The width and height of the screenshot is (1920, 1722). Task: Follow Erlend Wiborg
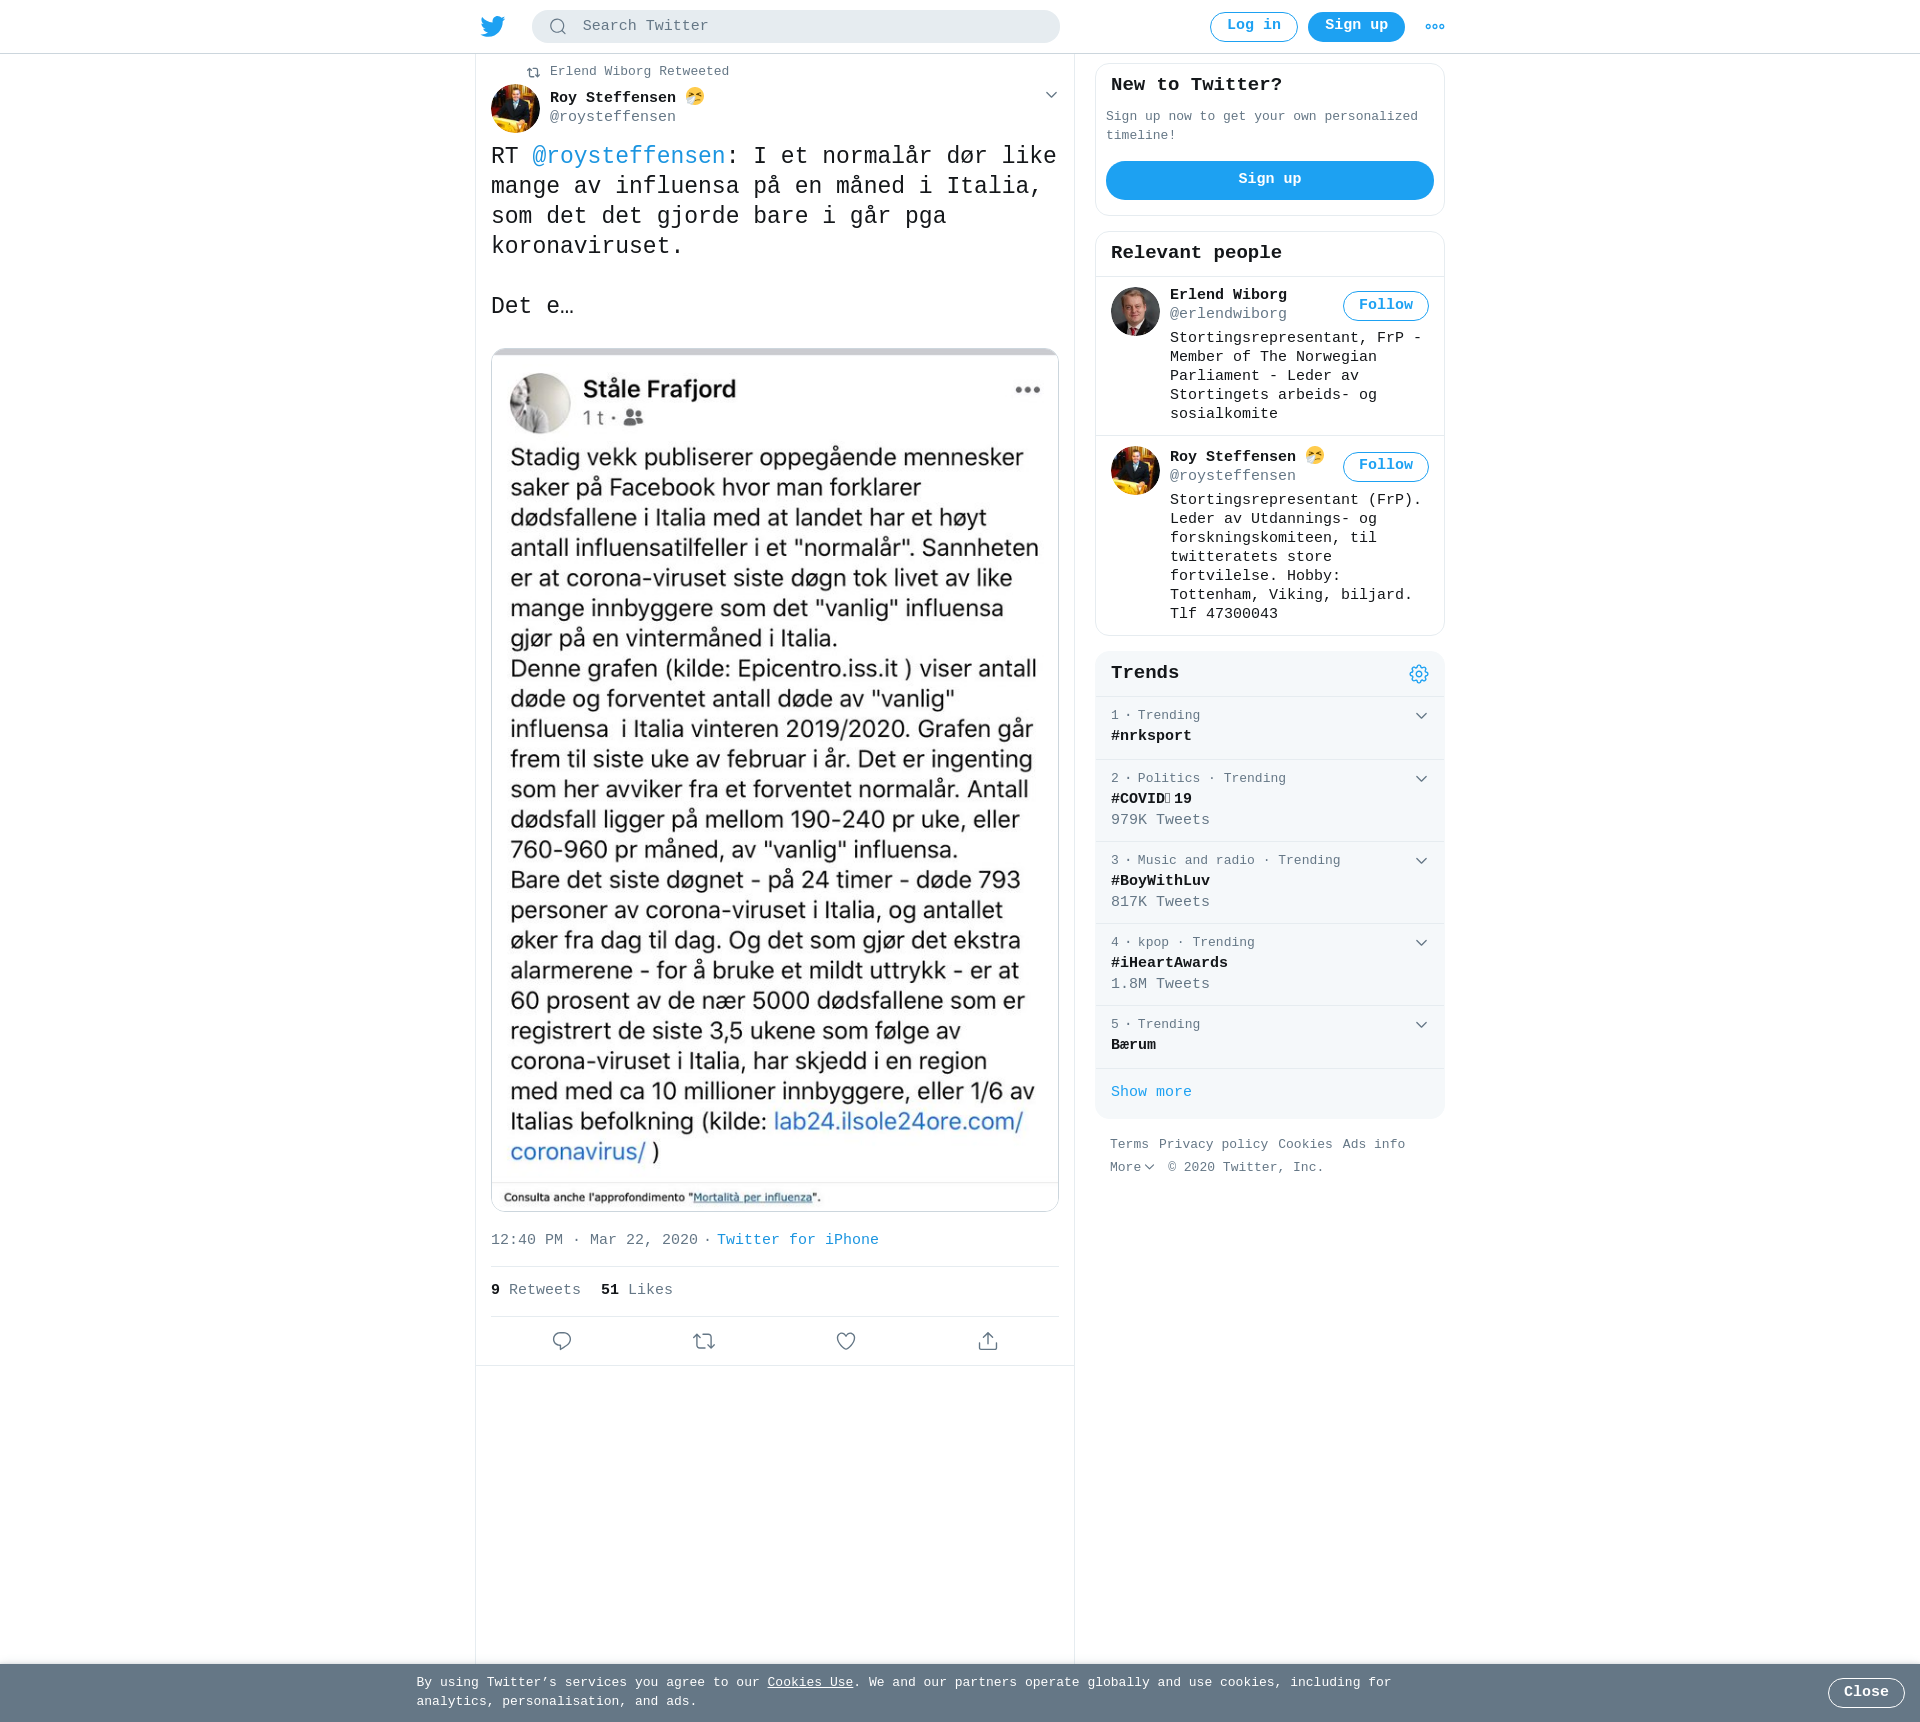tap(1386, 306)
